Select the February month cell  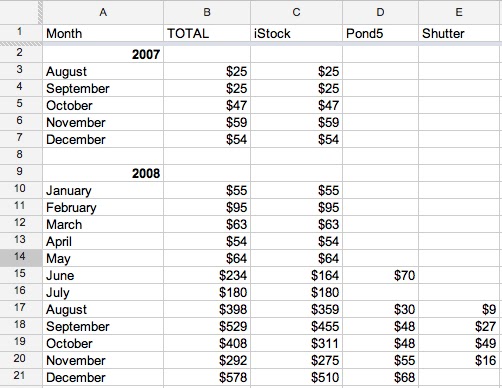[x=103, y=207]
